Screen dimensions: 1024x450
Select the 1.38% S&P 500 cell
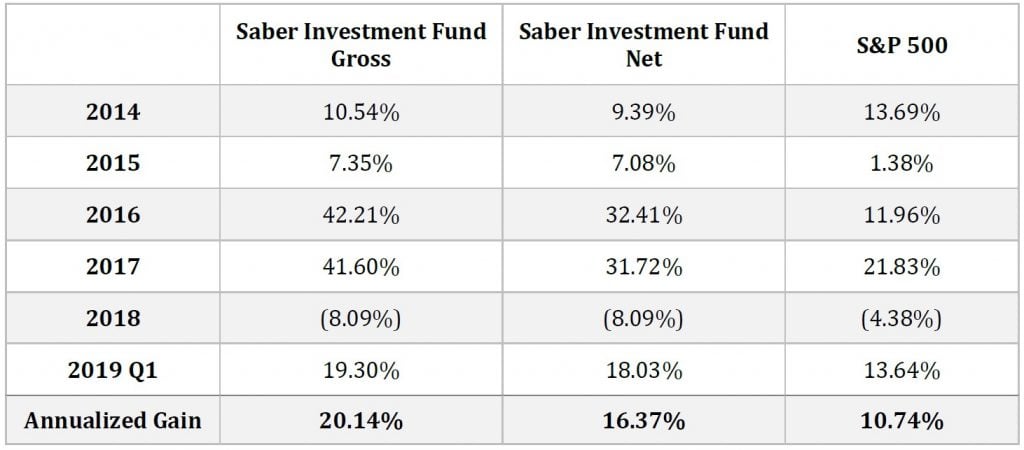(903, 164)
